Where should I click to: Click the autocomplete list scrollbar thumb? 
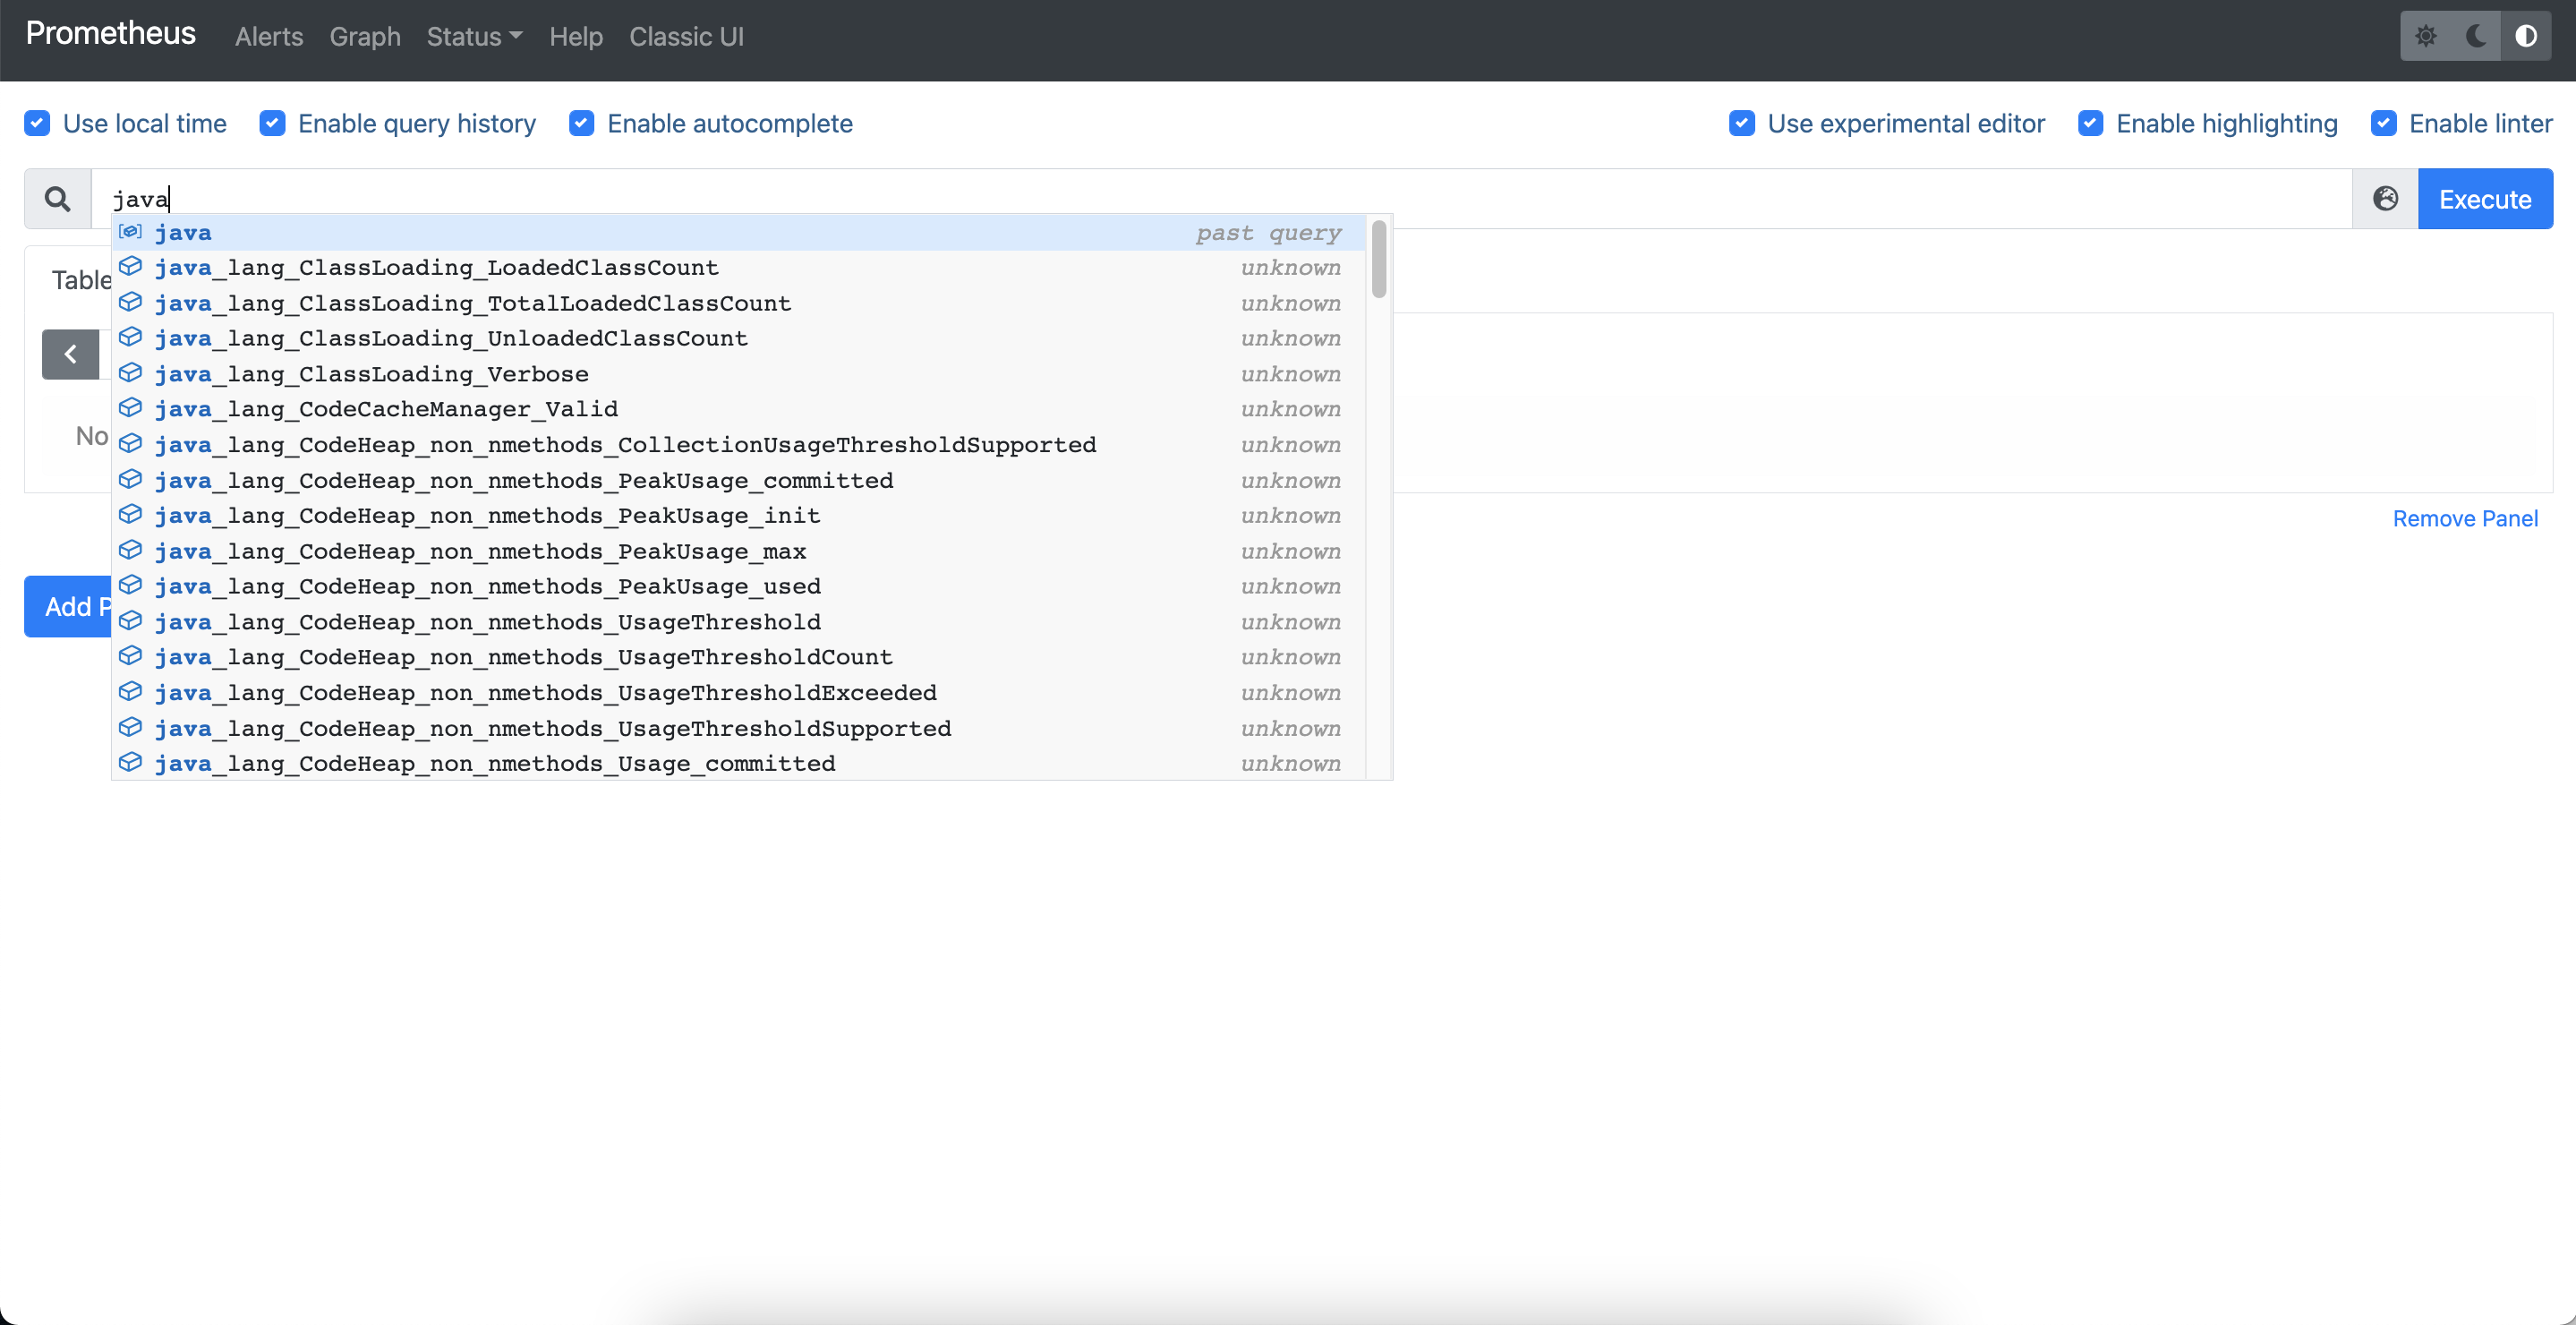tap(1378, 260)
